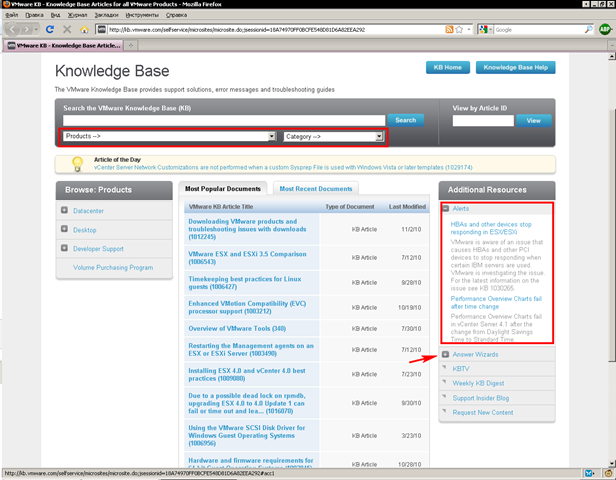Image resolution: width=616 pixels, height=480 pixels.
Task: Click the blue Search button
Action: coord(405,120)
